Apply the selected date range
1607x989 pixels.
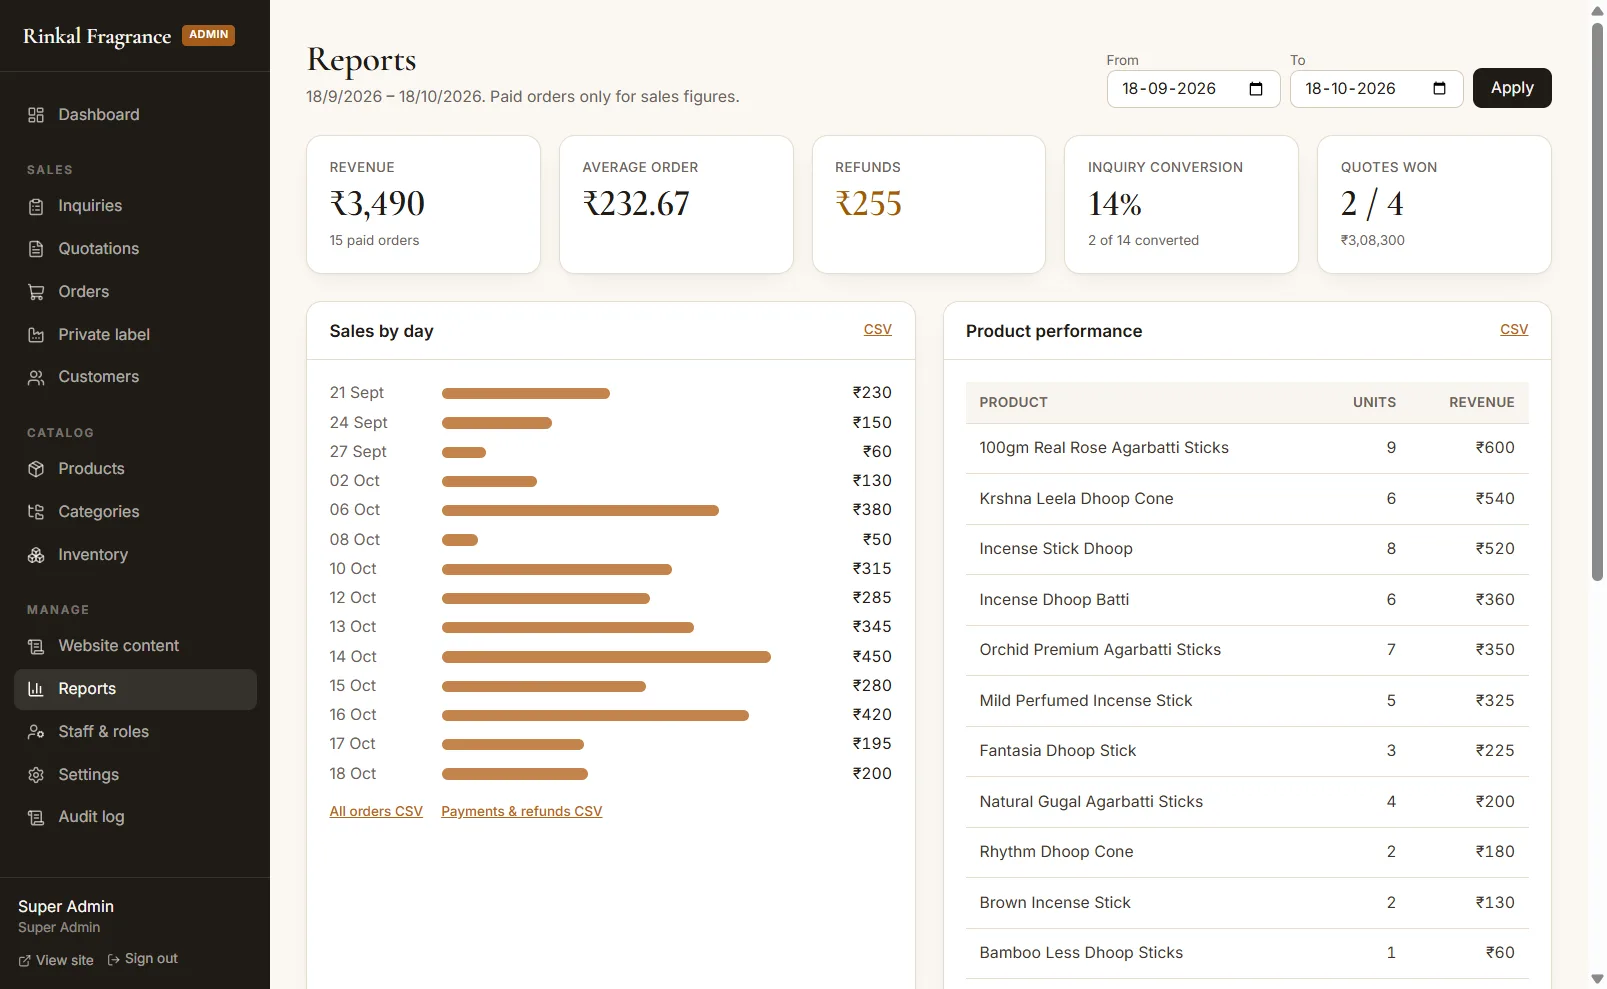[1511, 88]
